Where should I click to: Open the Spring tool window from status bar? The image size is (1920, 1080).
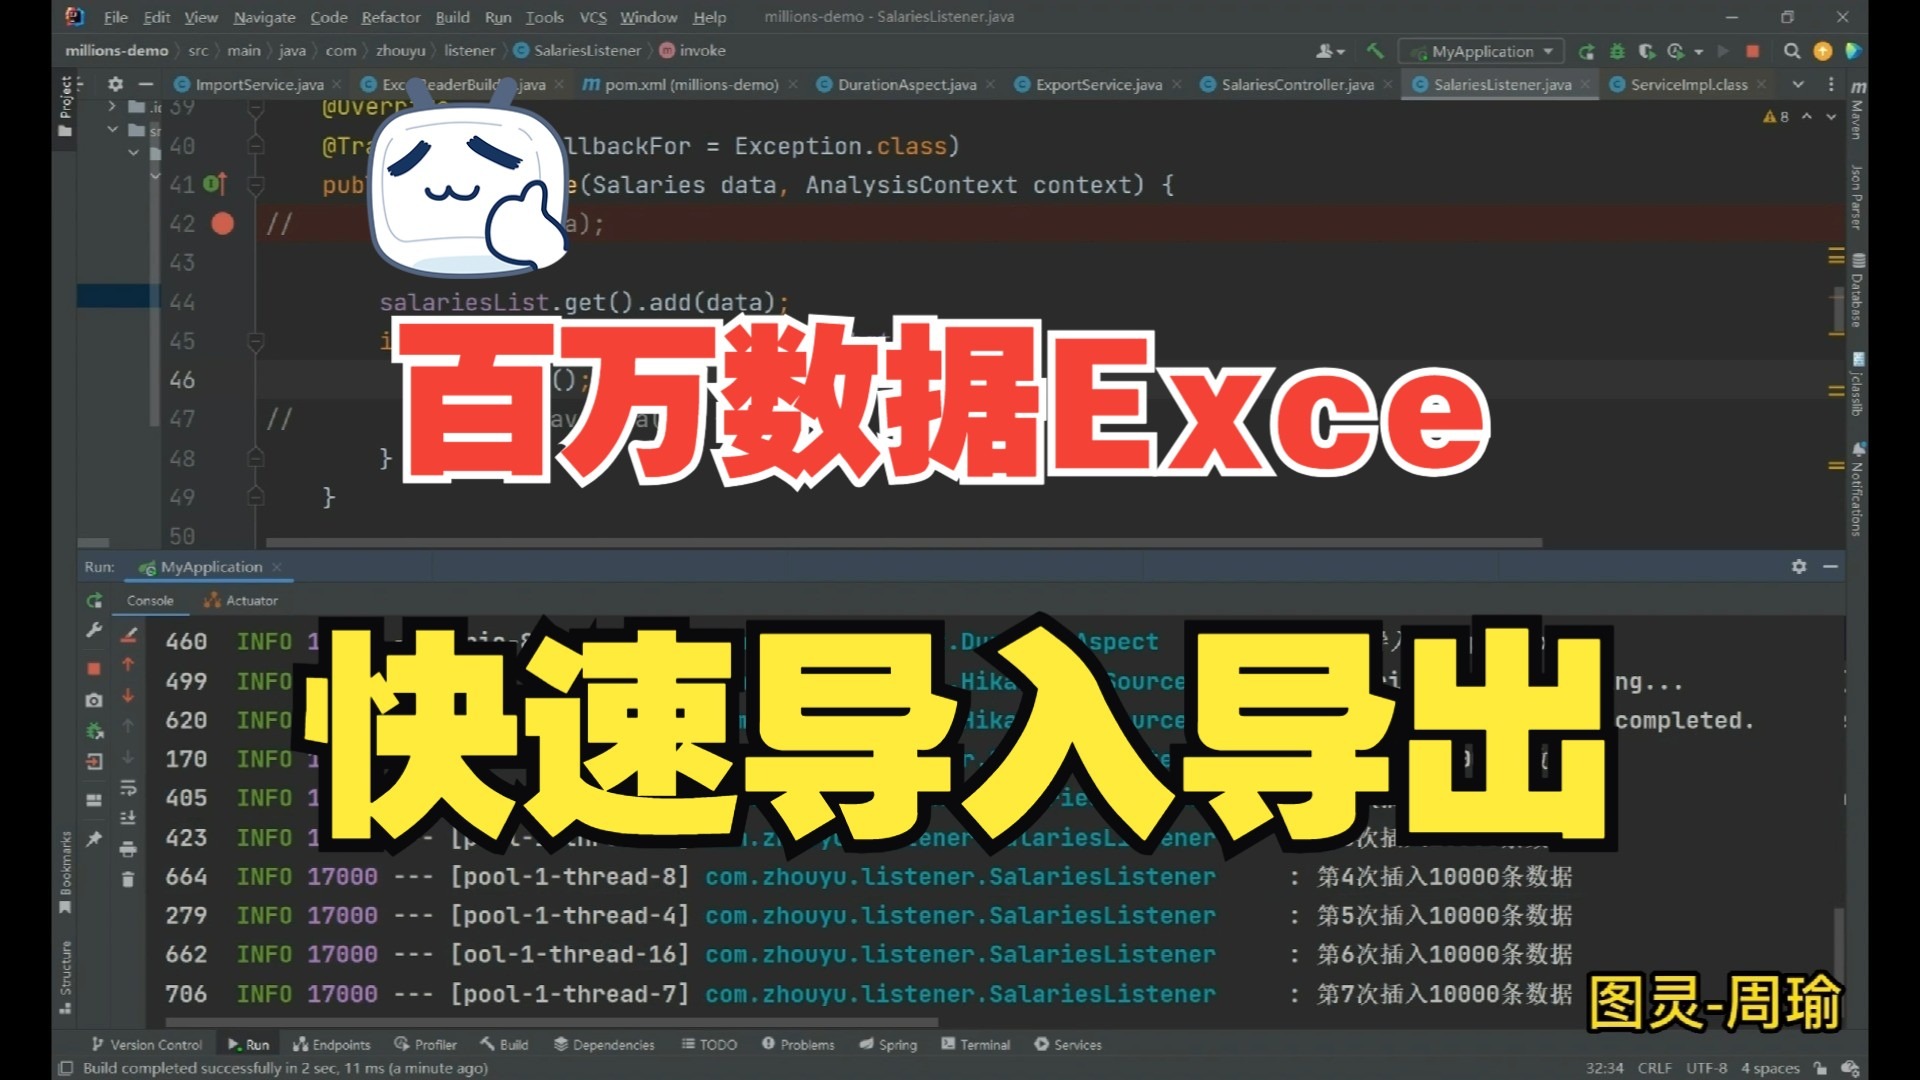pos(888,1044)
